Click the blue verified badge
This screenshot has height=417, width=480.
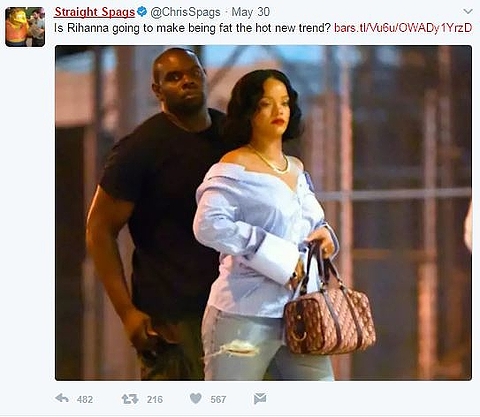[x=142, y=12]
